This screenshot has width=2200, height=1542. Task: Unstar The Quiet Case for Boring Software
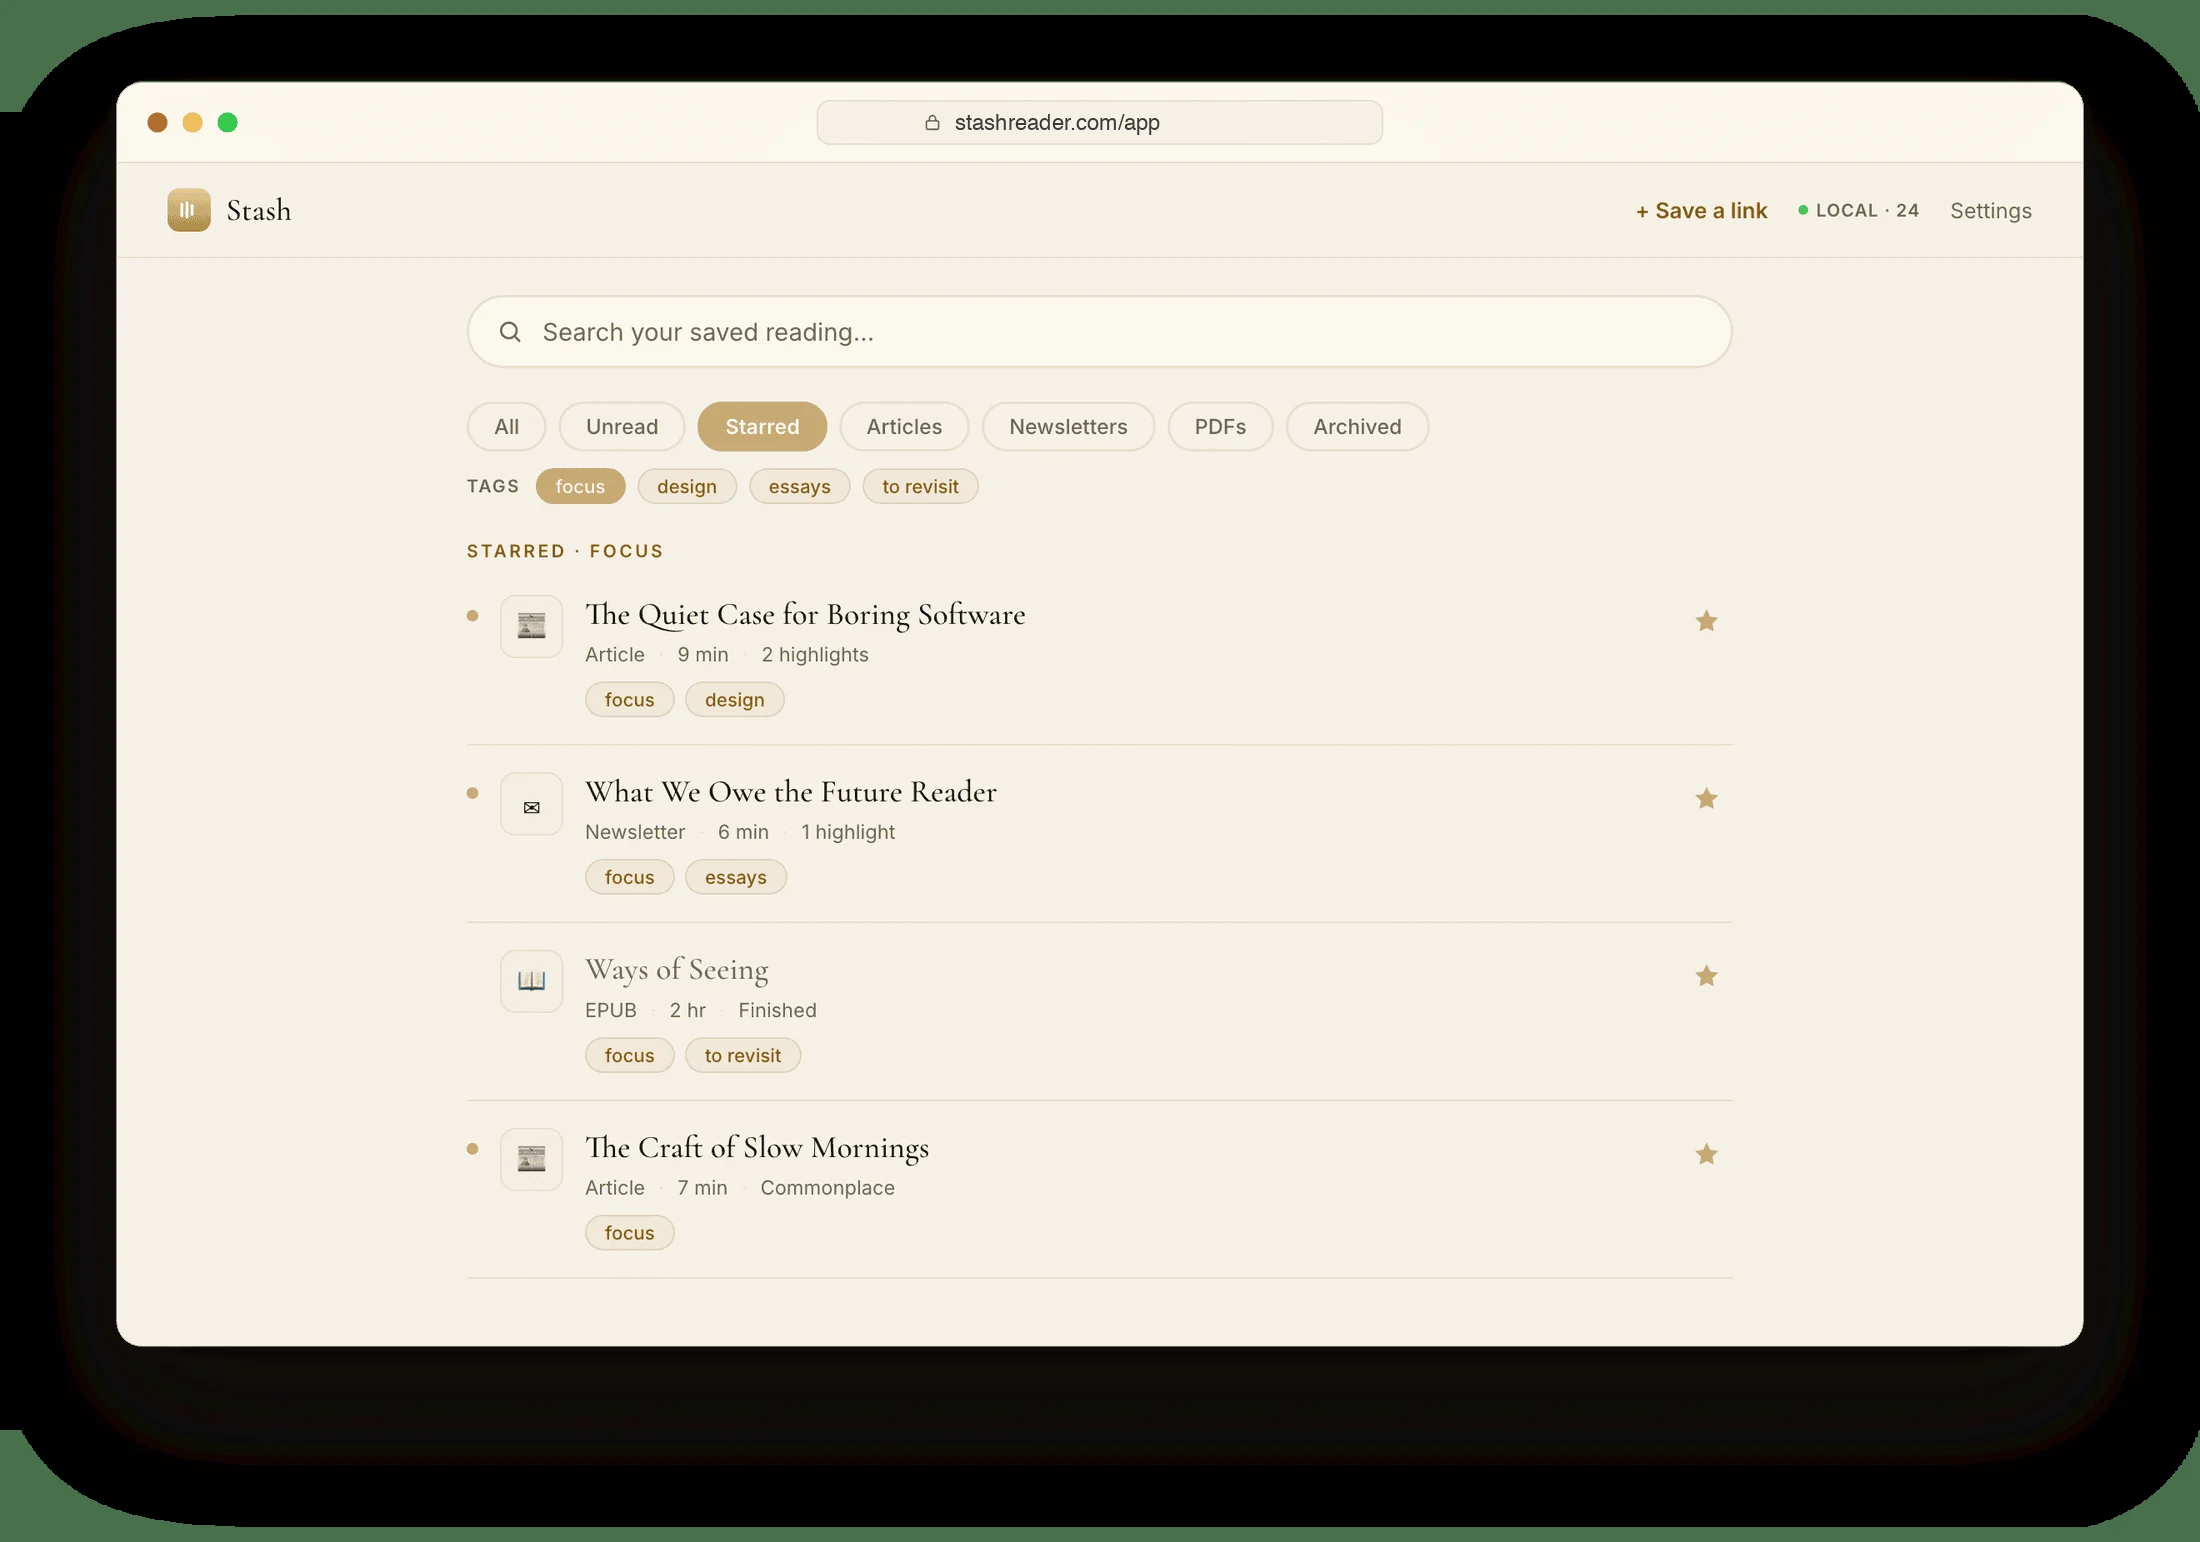click(1706, 621)
